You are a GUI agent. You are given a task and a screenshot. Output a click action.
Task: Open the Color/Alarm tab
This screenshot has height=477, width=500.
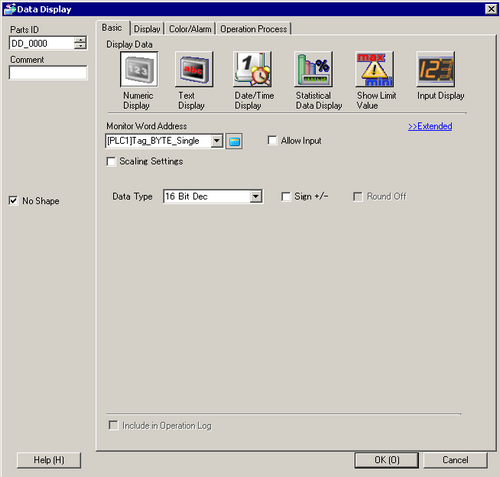point(190,29)
